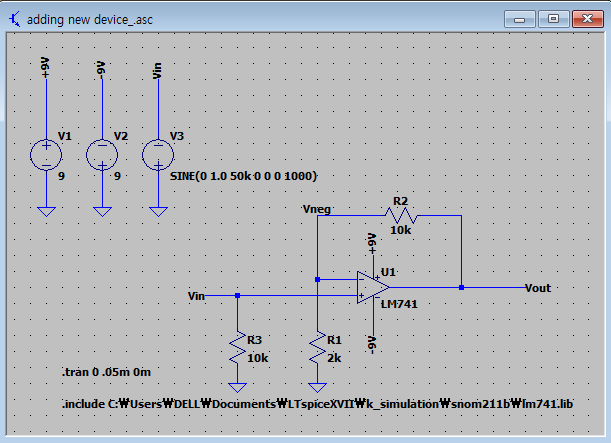Click the wire junction above R3
The image size is (611, 443).
click(x=237, y=296)
